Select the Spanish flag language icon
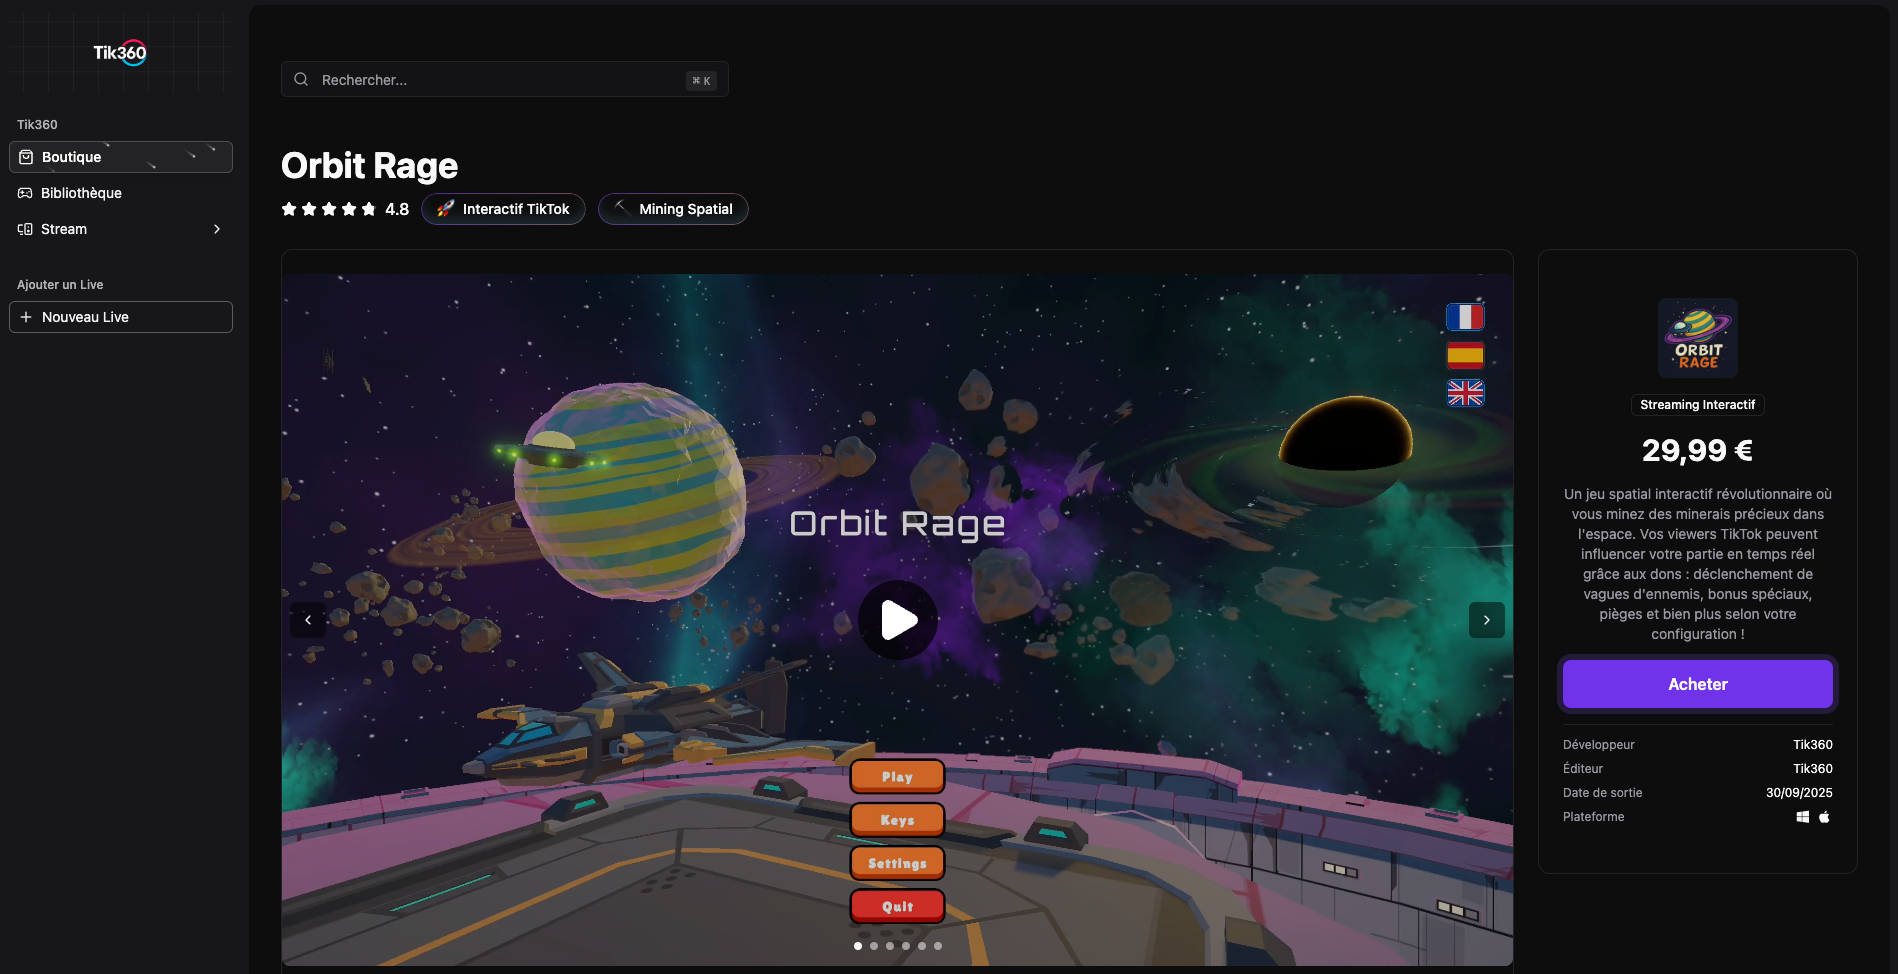Viewport: 1898px width, 974px height. [1465, 355]
